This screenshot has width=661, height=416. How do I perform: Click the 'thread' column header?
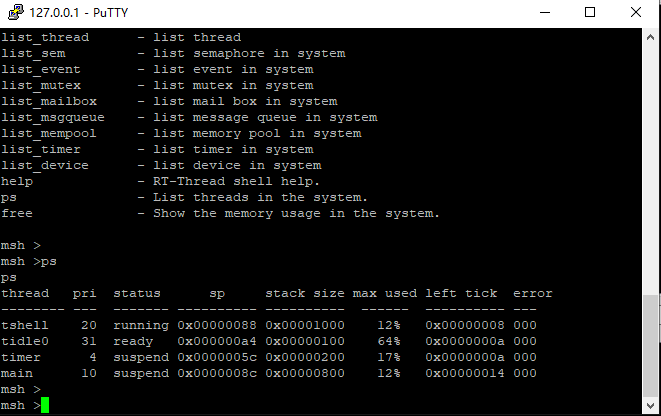[25, 293]
